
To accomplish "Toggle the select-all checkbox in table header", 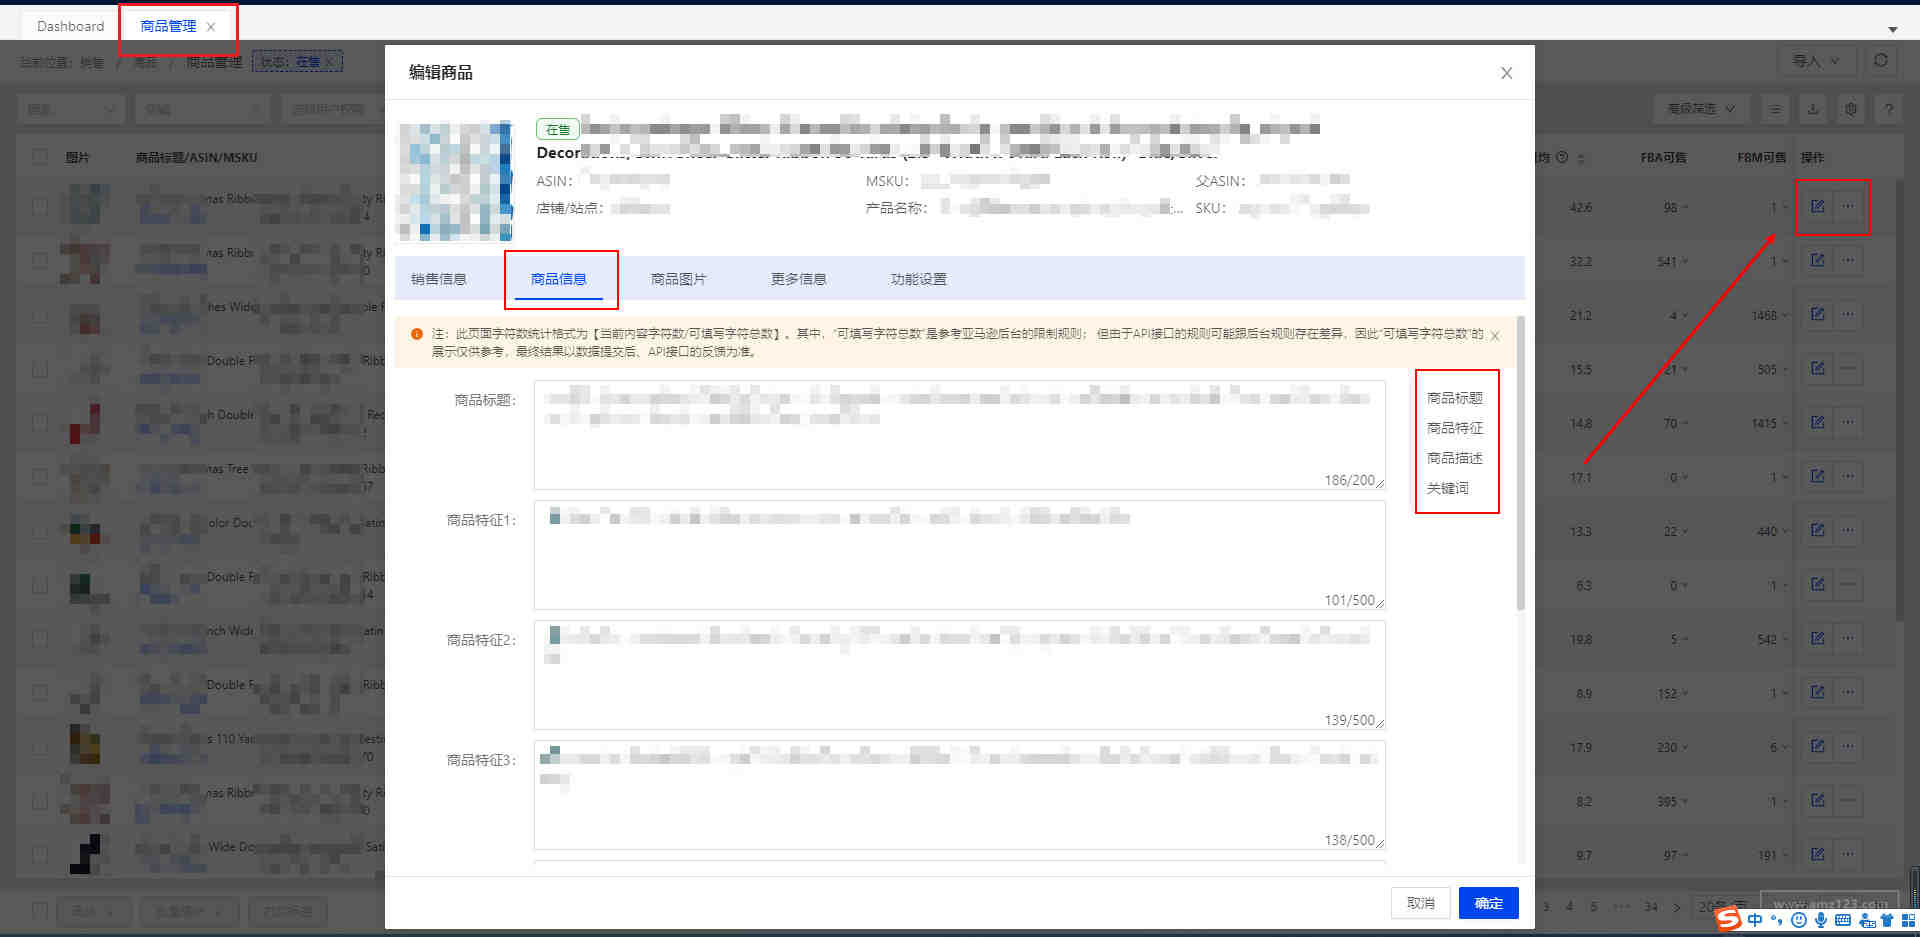I will point(40,157).
